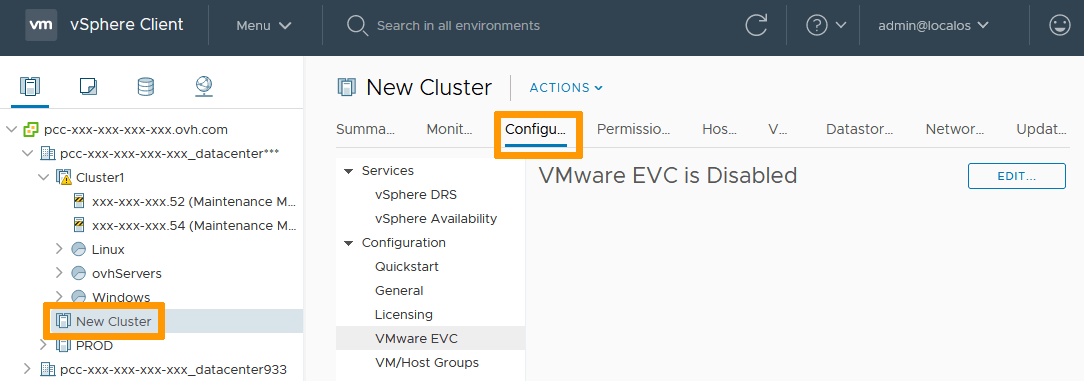This screenshot has height=381, width=1084.
Task: Collapse the Cluster1 node
Action: coord(44,177)
